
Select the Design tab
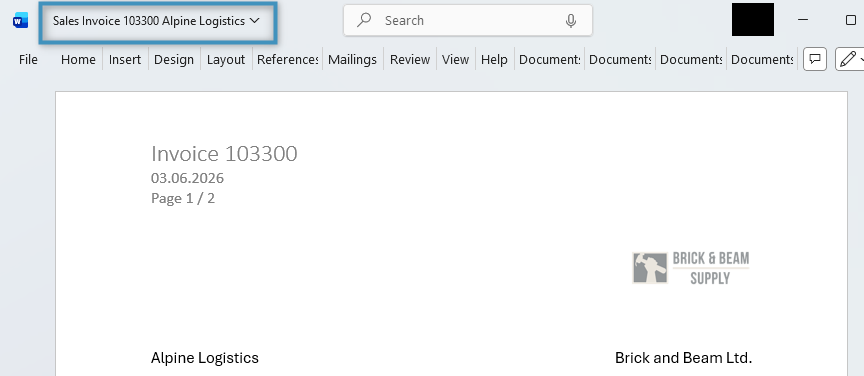point(174,60)
